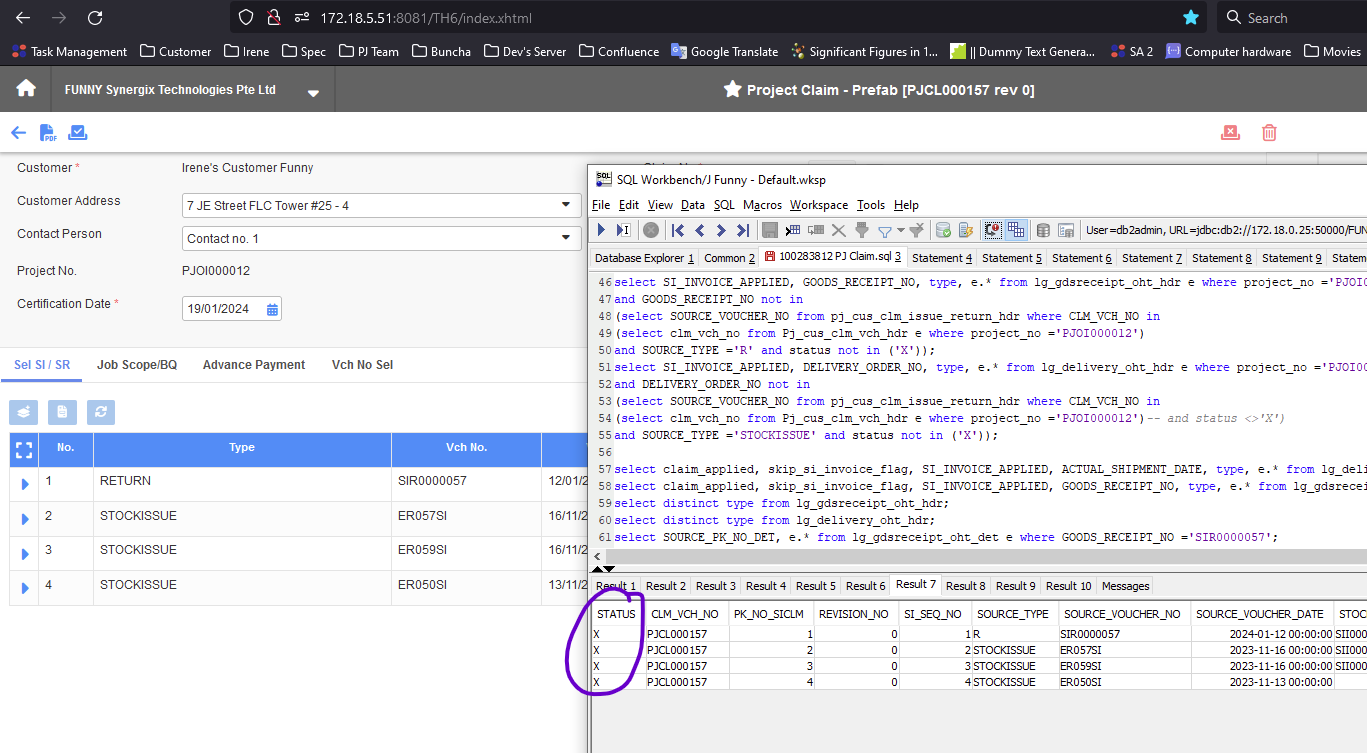Click the browser Search field

pos(1290,18)
